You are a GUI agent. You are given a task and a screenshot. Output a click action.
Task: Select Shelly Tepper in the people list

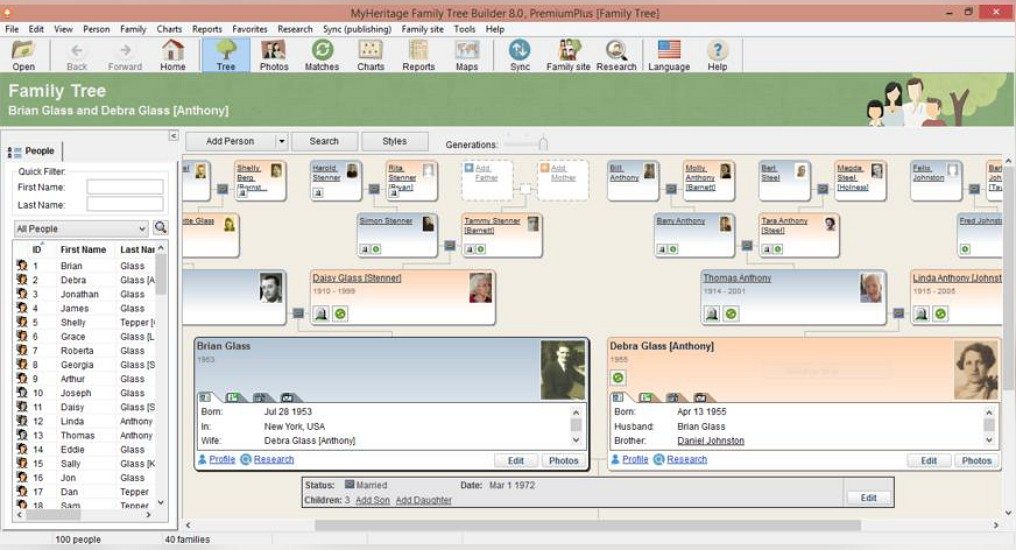(85, 323)
